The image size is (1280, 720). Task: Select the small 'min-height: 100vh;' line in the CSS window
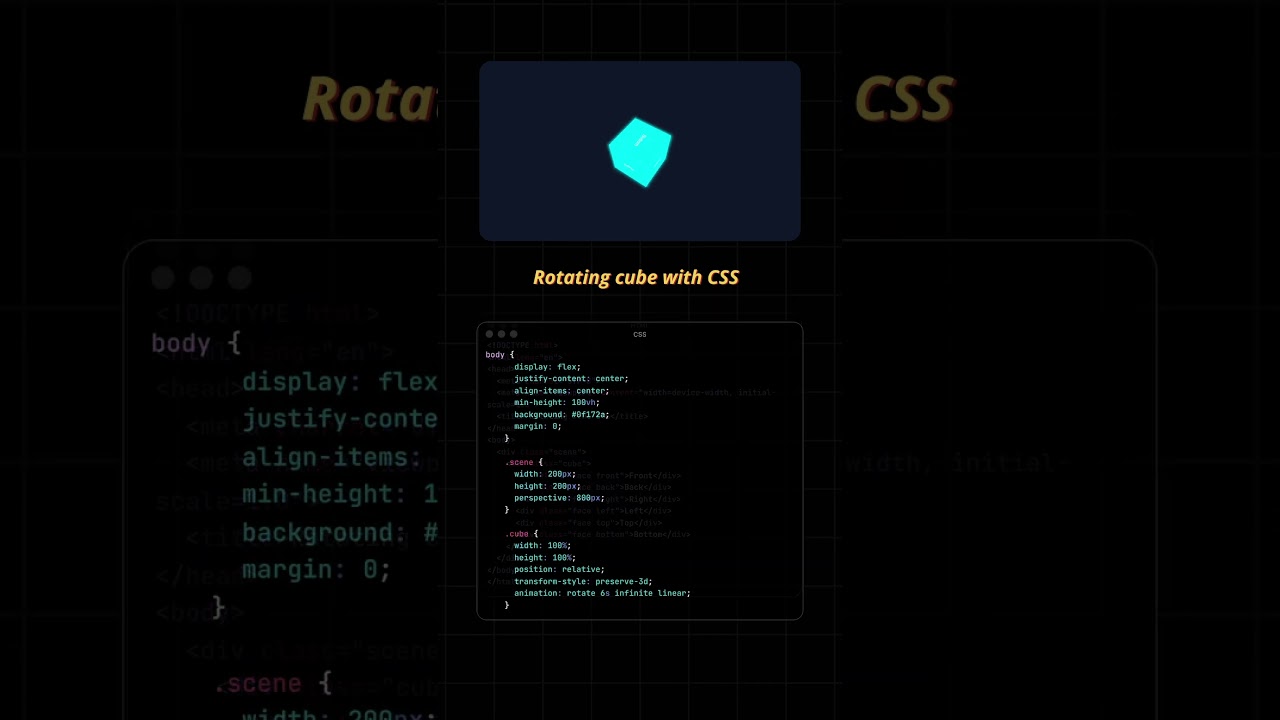pyautogui.click(x=557, y=403)
